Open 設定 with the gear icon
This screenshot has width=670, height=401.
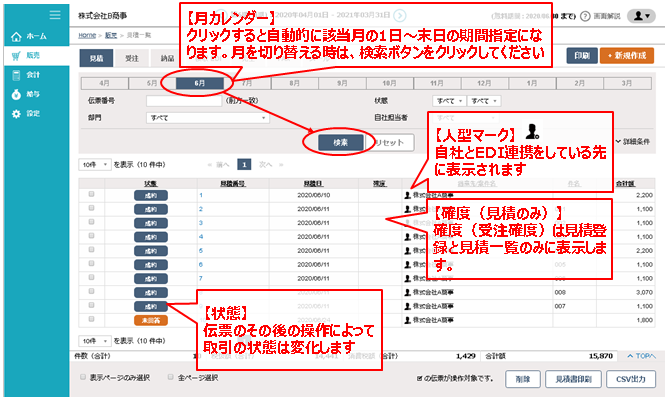pyautogui.click(x=16, y=114)
